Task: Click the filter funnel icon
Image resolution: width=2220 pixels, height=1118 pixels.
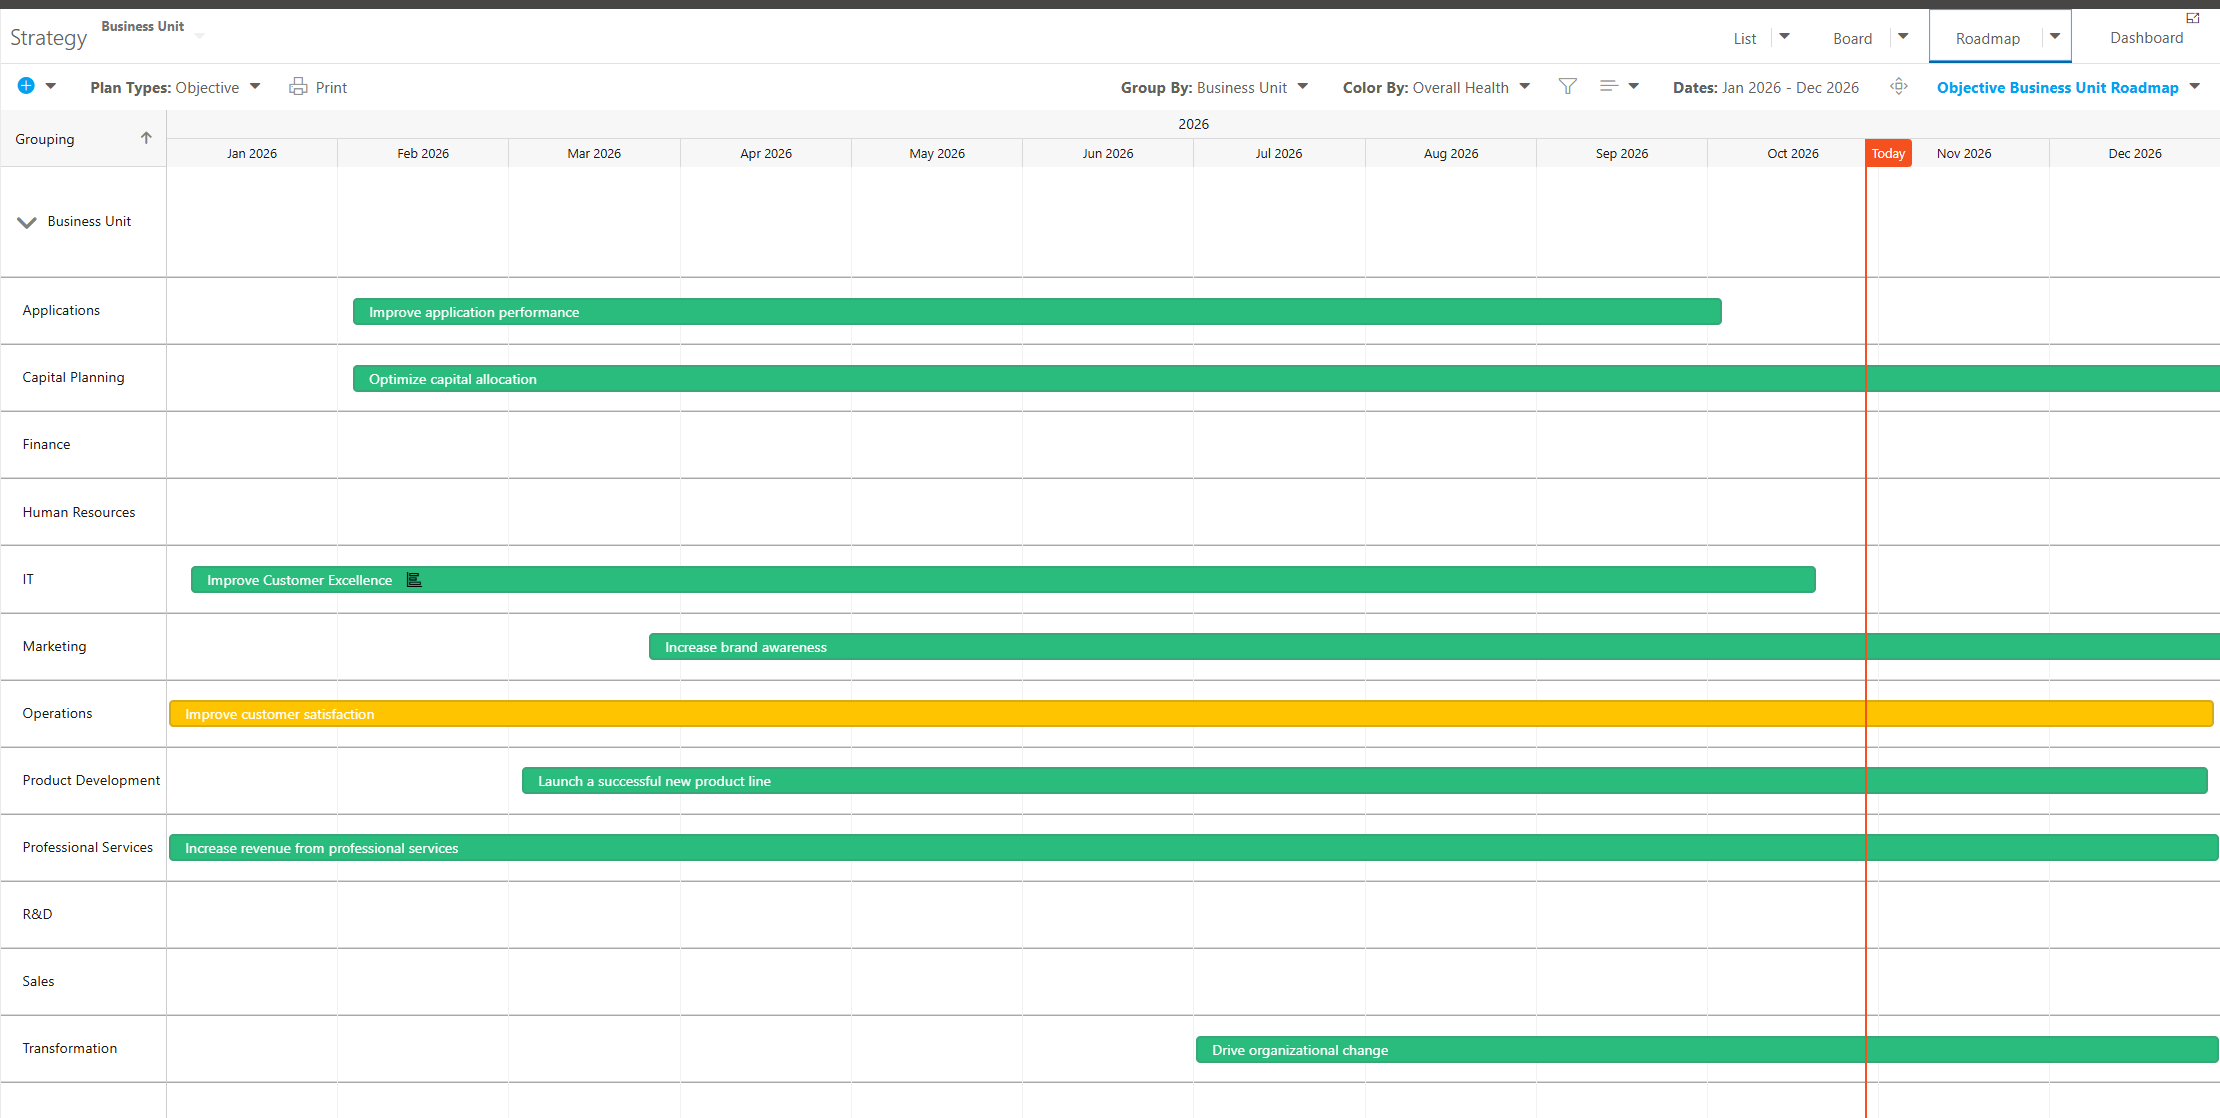Action: point(1567,86)
